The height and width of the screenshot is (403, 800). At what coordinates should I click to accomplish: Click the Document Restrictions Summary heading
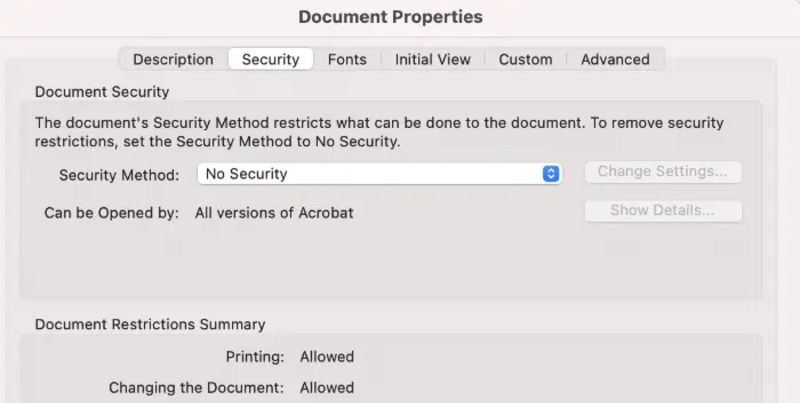tap(150, 324)
